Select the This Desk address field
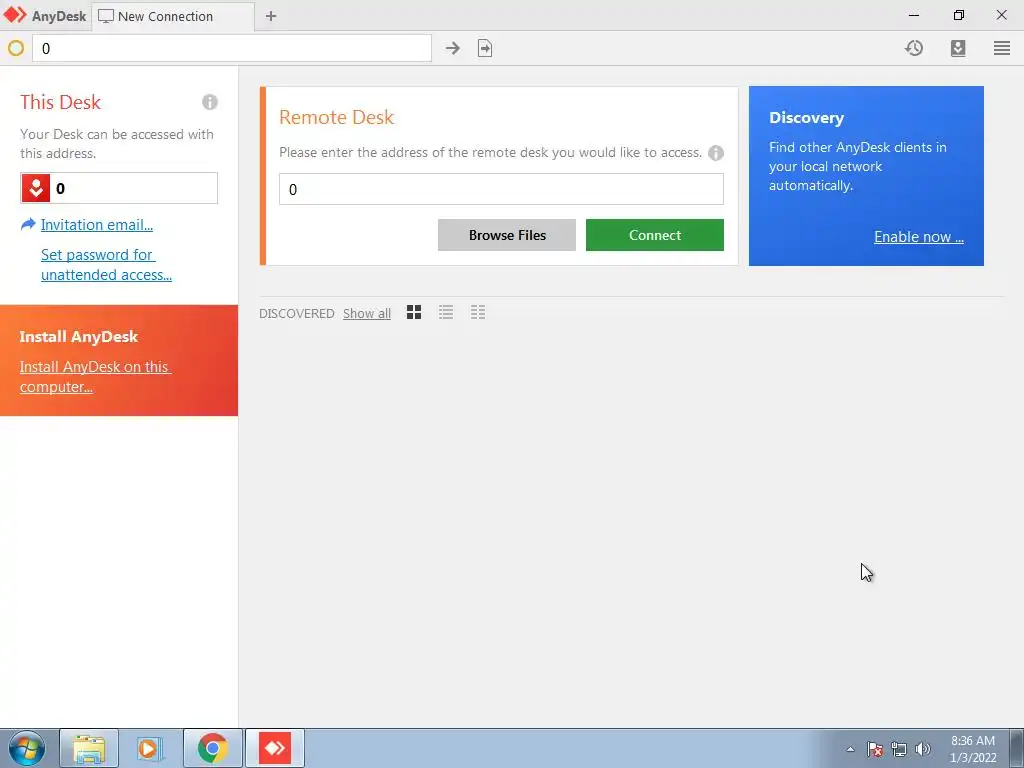The image size is (1024, 768). tap(119, 189)
